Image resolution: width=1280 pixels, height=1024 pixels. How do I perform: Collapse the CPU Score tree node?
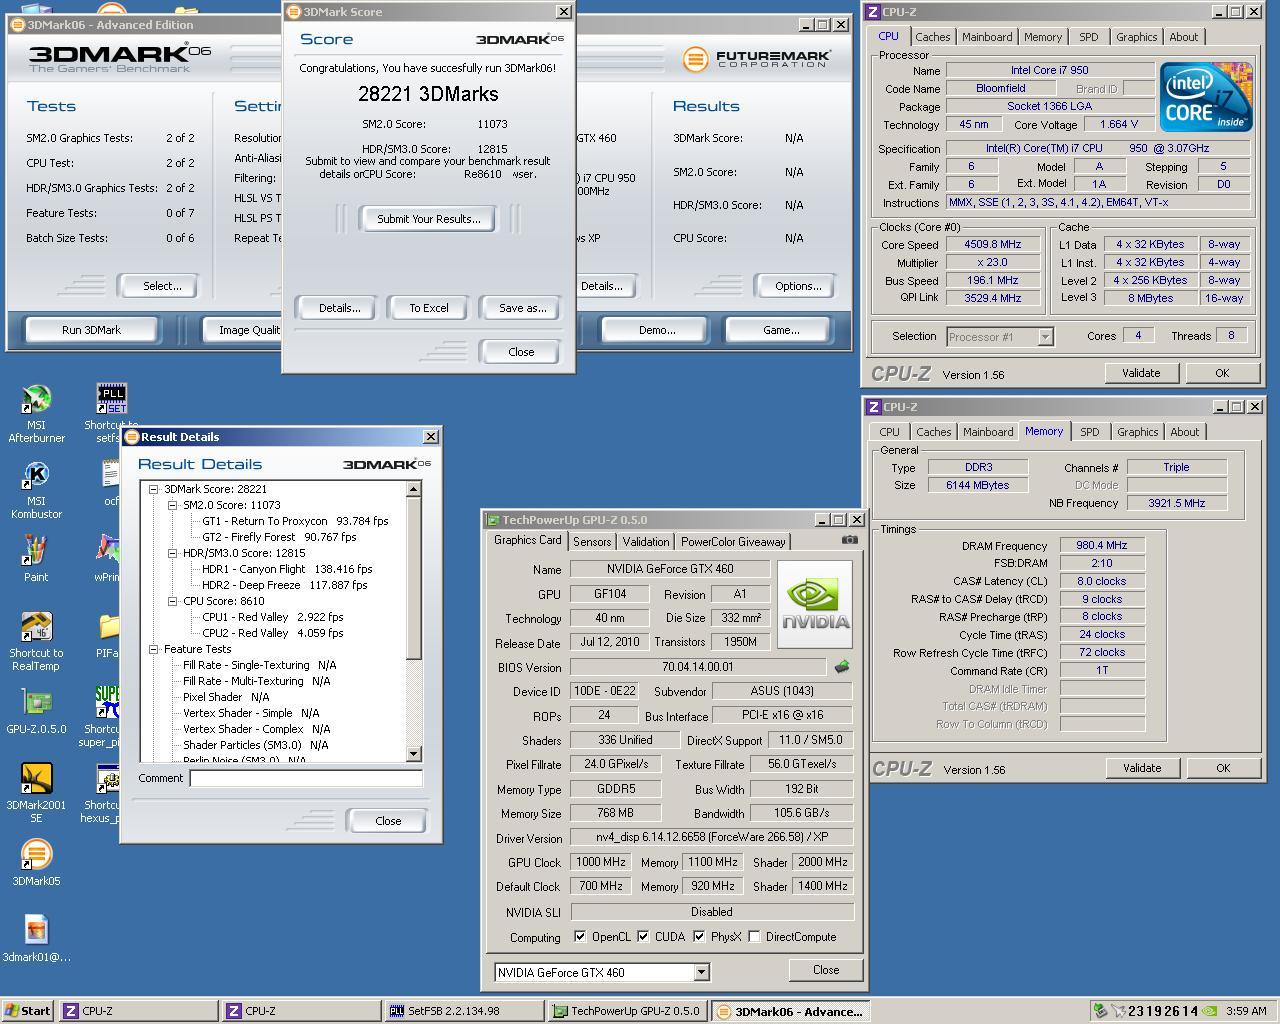[x=173, y=601]
